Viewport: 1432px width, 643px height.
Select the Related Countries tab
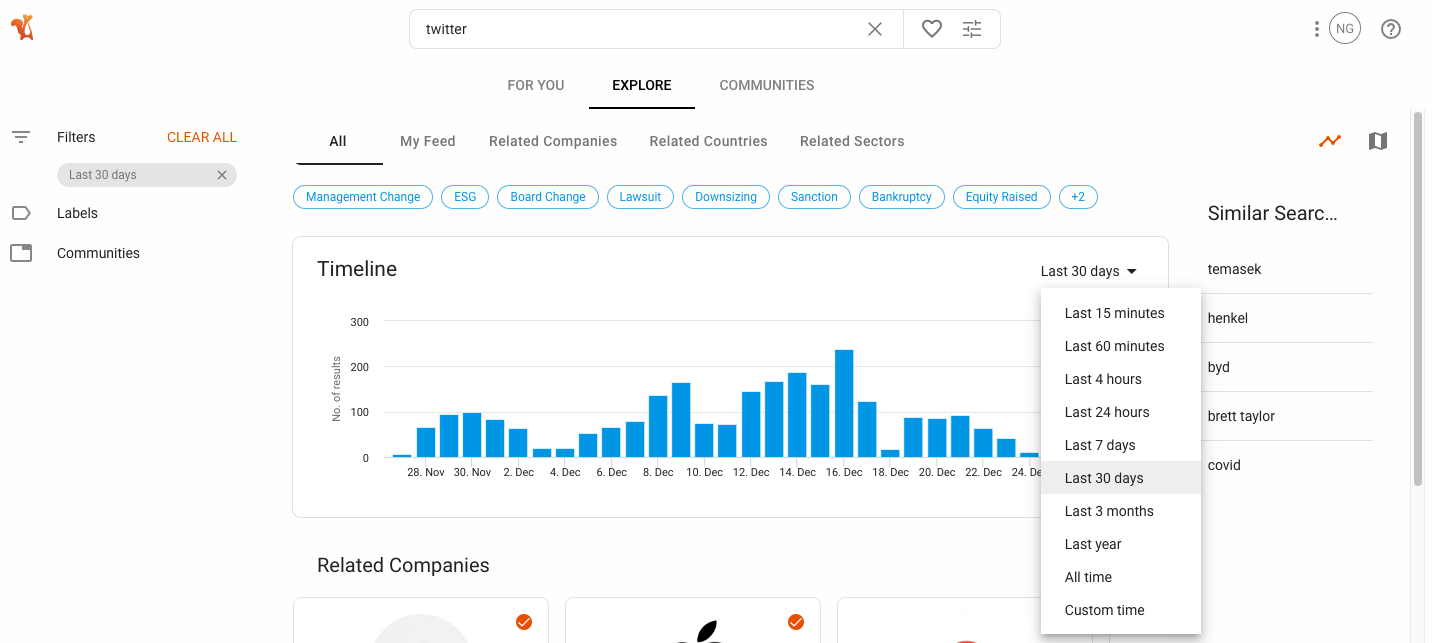708,141
